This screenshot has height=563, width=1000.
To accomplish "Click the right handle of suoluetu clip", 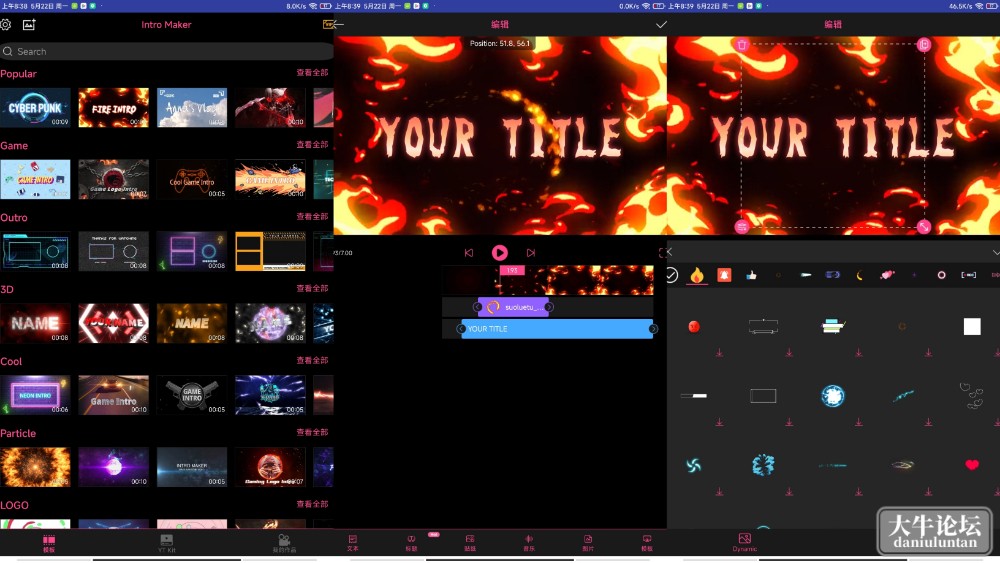I will tap(549, 307).
